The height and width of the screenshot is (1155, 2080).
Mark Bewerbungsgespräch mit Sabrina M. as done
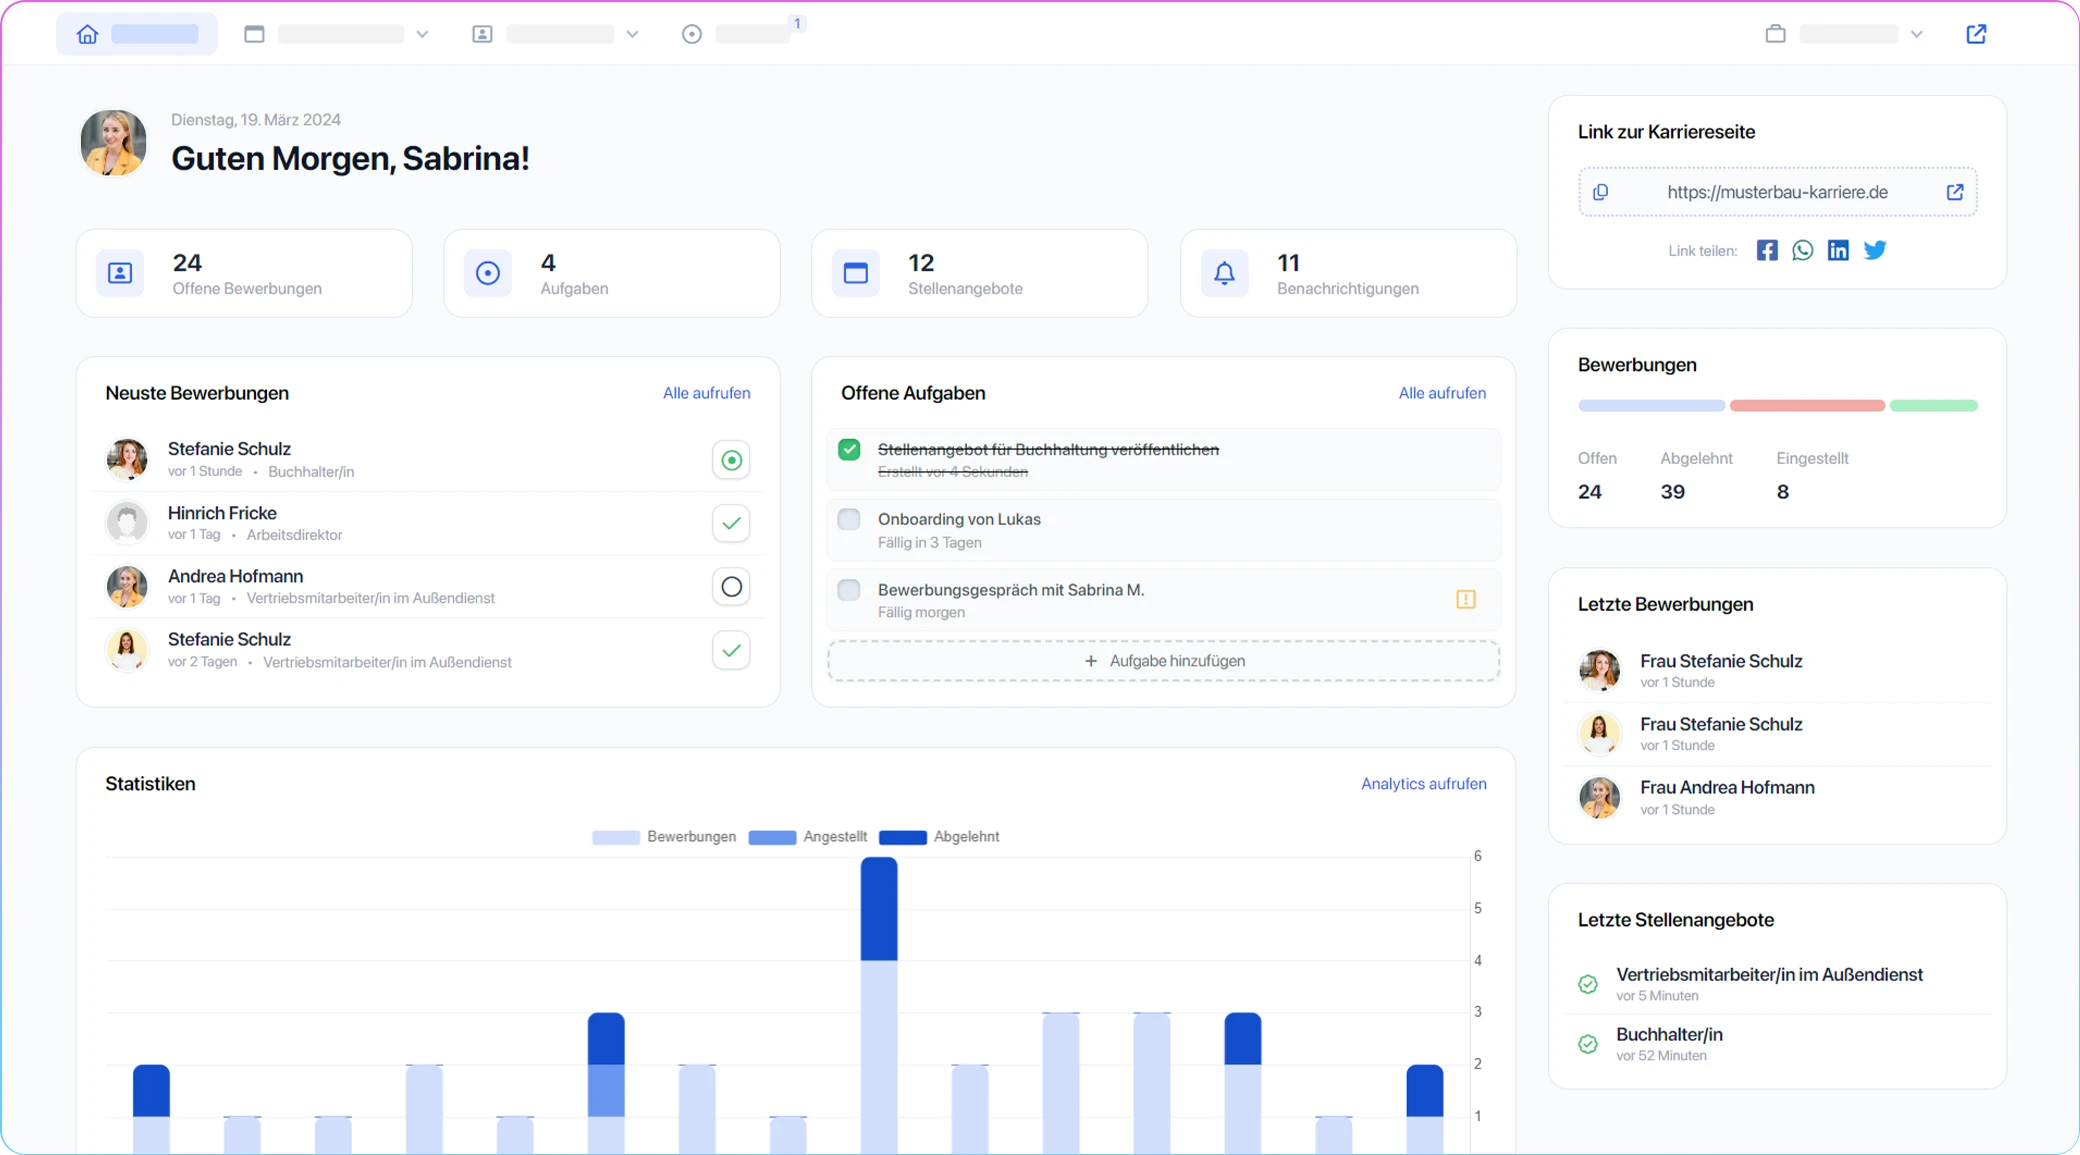click(x=849, y=590)
